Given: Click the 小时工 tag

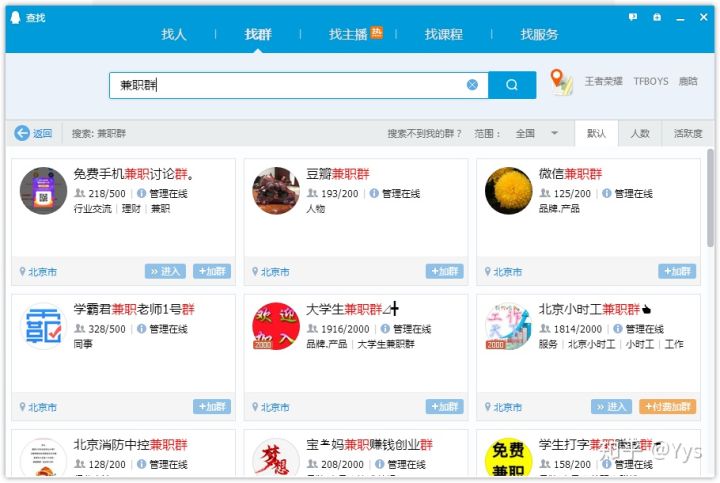Looking at the screenshot, I should point(640,344).
